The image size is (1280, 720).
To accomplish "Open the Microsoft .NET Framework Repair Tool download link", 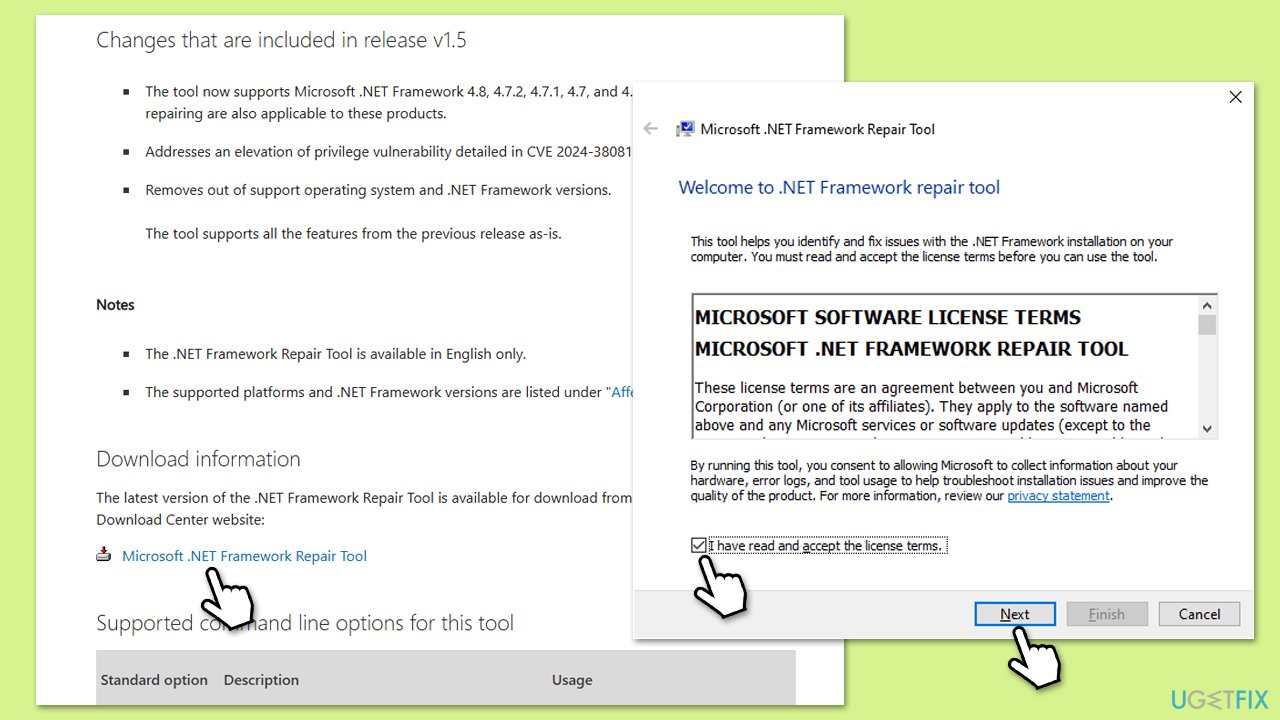I will 244,556.
